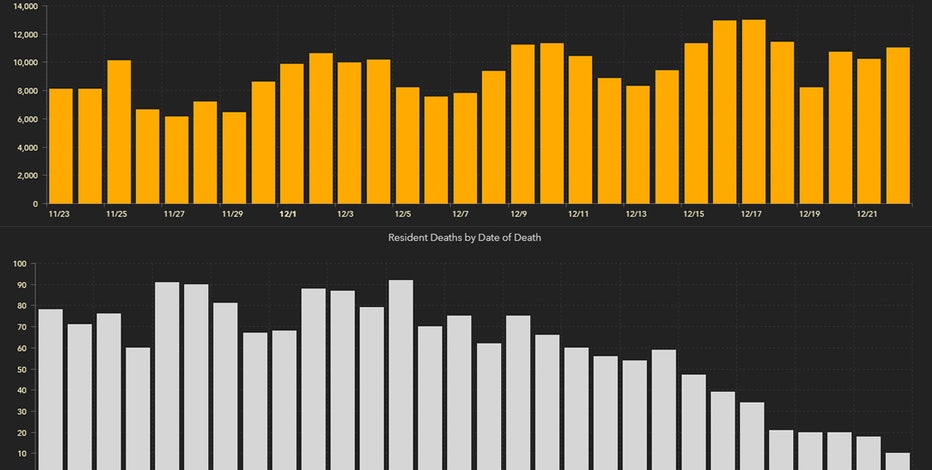Click the Resident Deaths by Date of Death title

pyautogui.click(x=464, y=237)
